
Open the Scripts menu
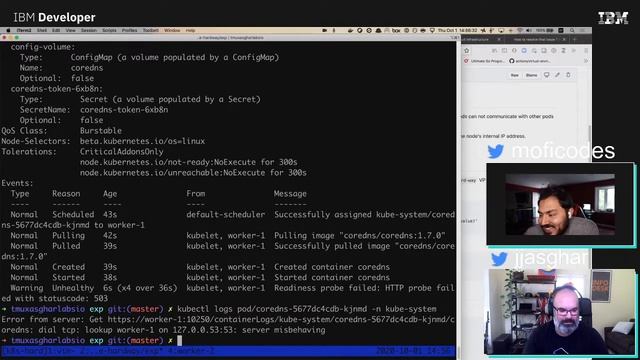tap(109, 30)
